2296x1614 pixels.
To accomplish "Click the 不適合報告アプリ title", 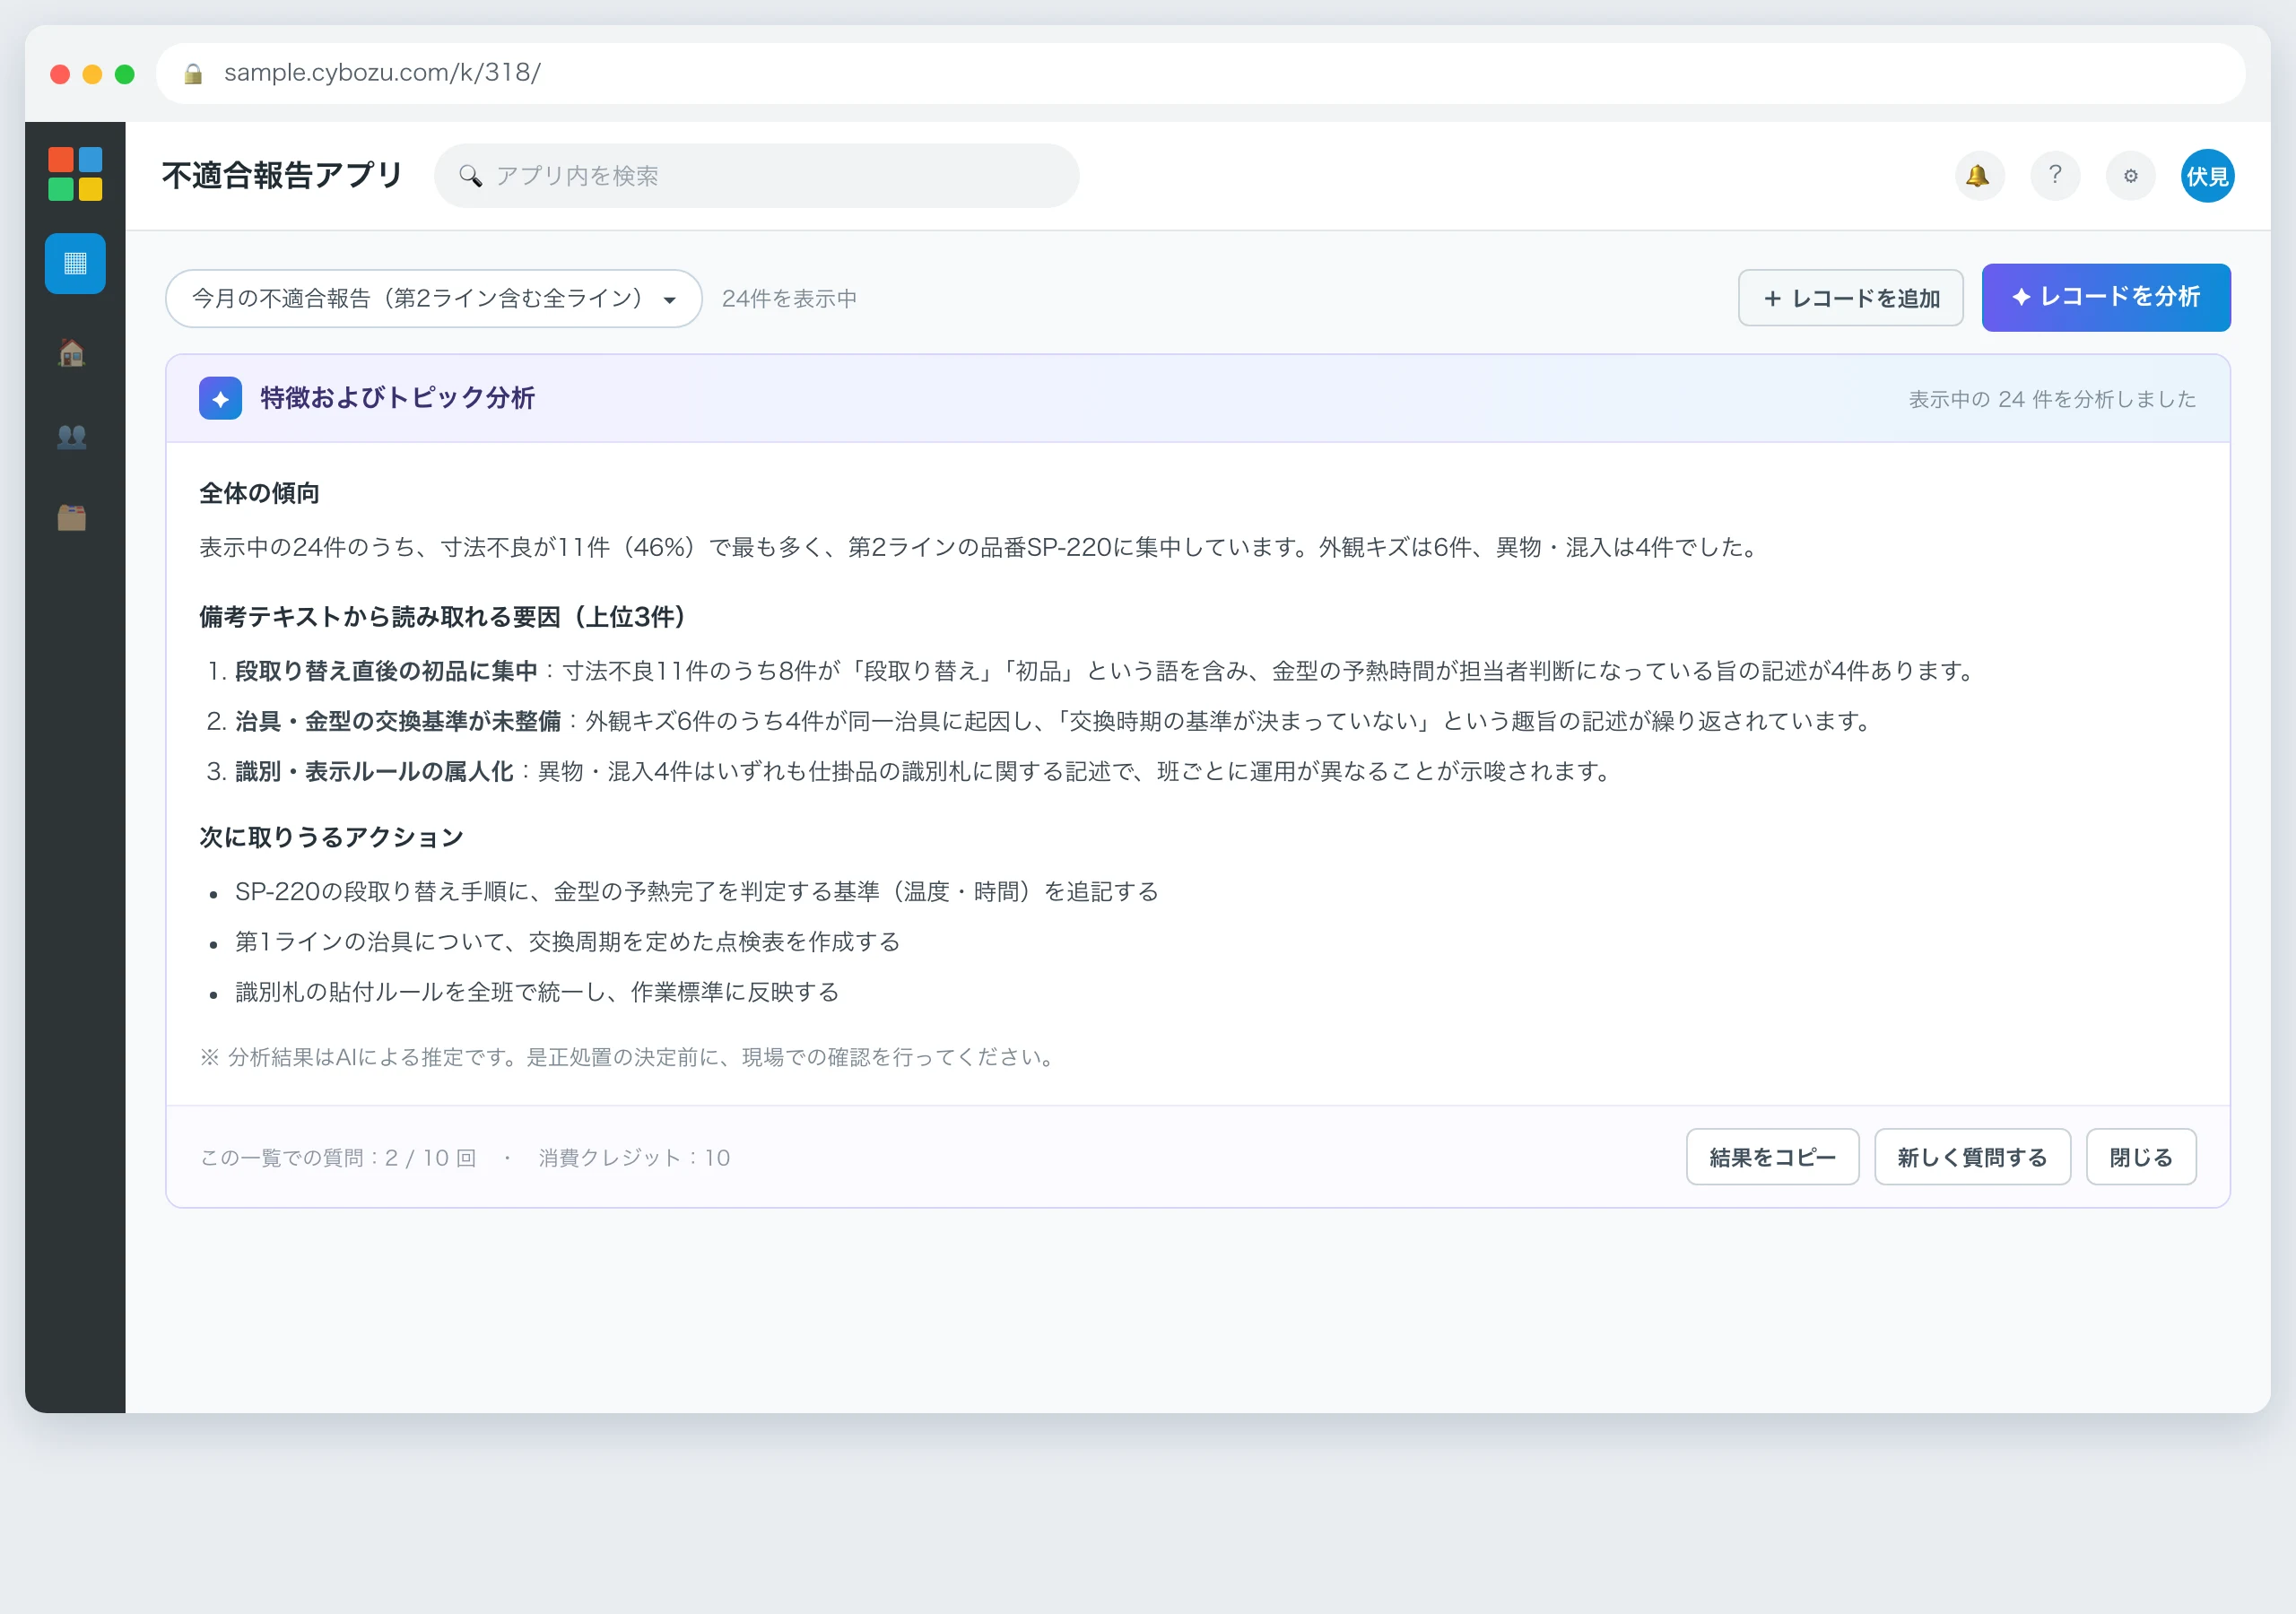I will click(282, 175).
